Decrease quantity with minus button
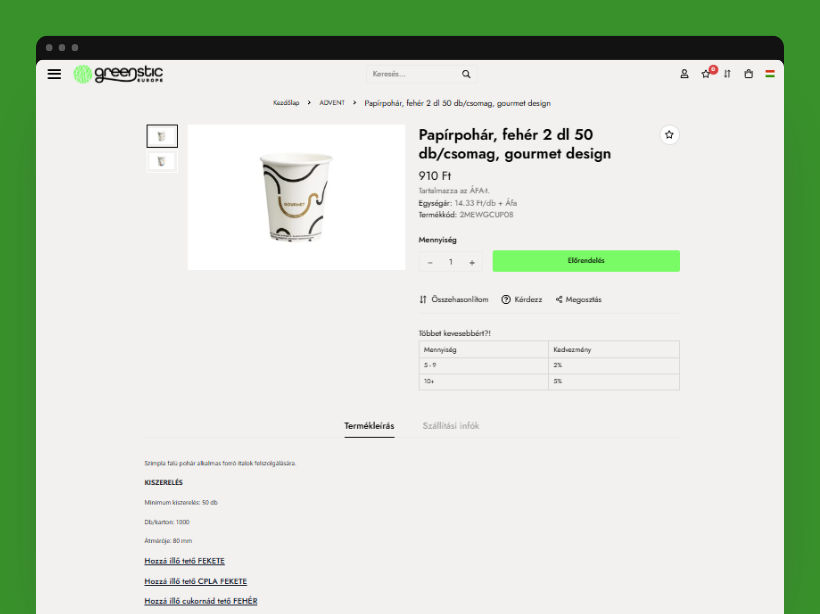The height and width of the screenshot is (614, 820). pos(430,262)
